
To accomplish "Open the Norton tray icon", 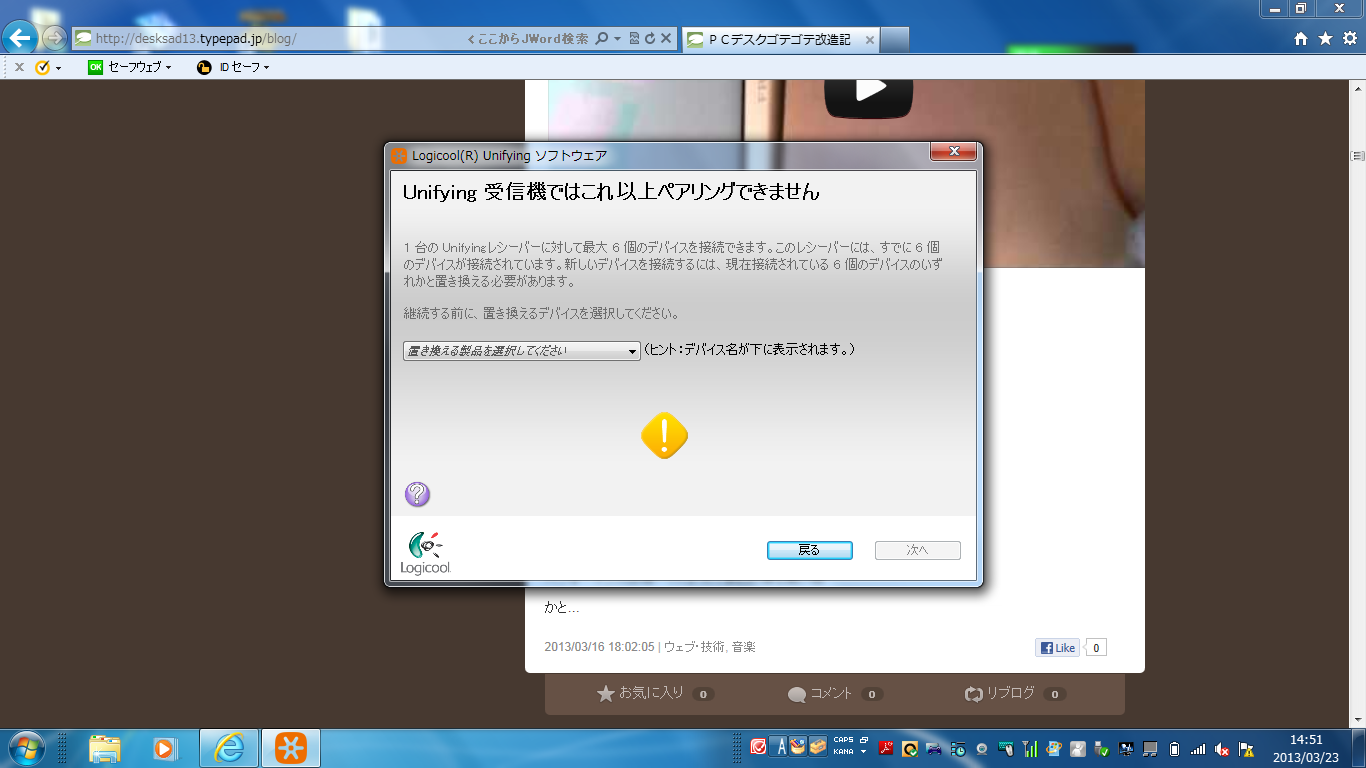I will click(910, 748).
